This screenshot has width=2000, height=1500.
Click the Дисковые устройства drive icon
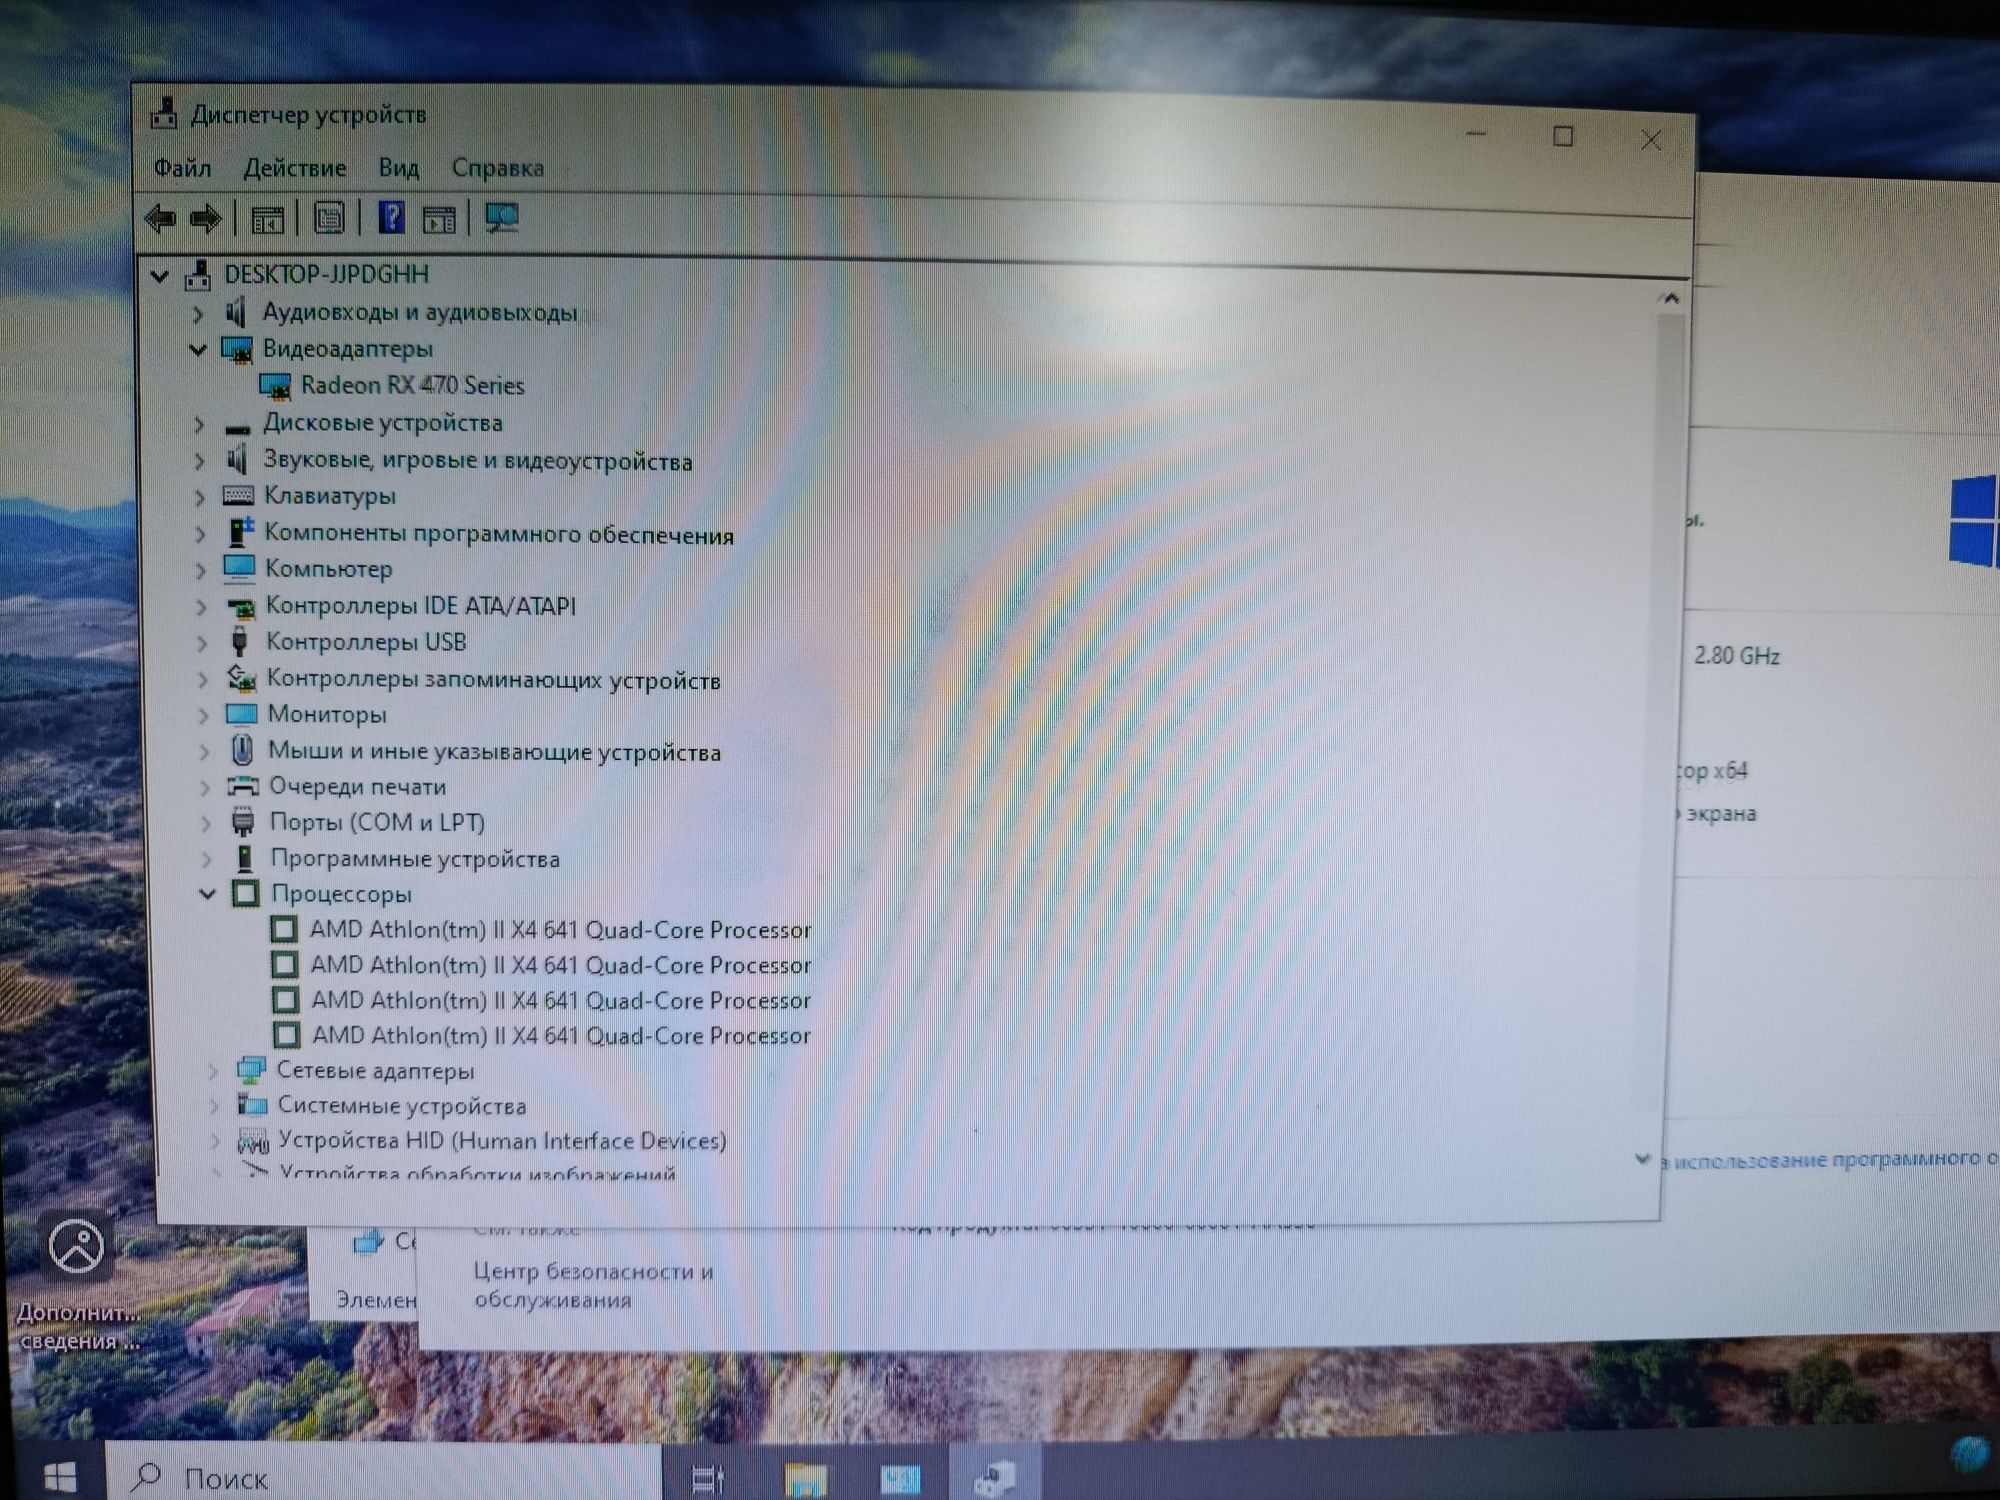point(237,428)
